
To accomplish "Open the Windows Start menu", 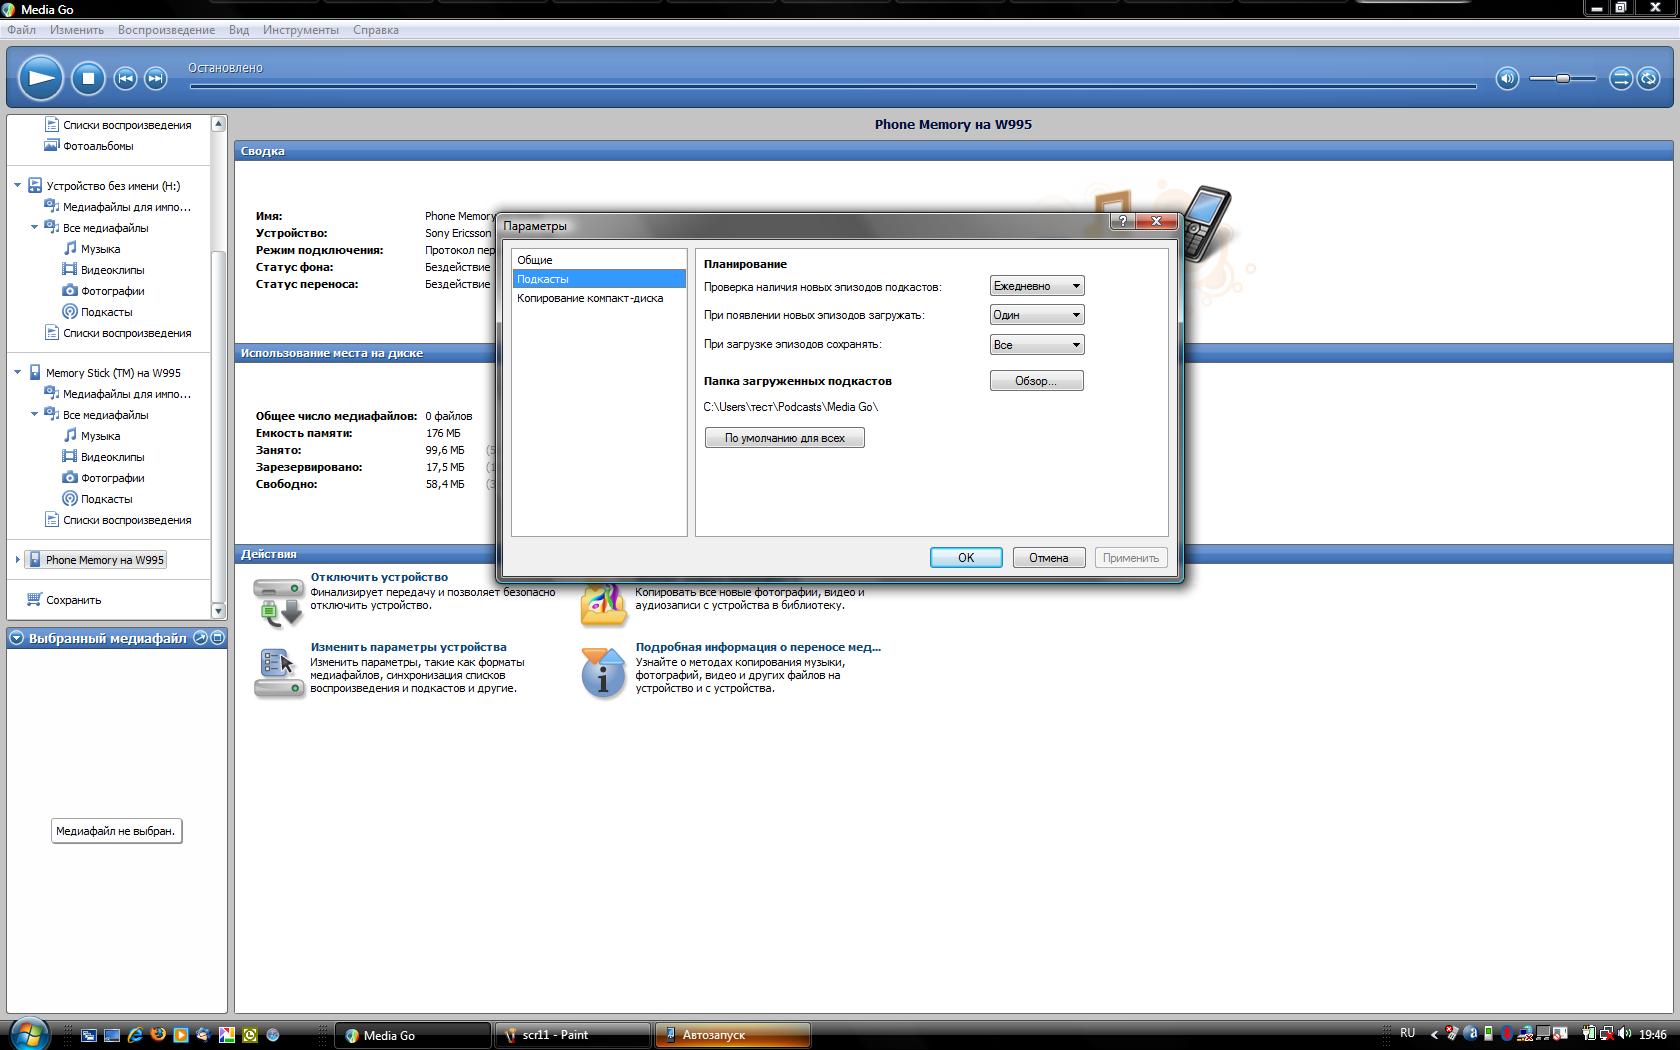I will coord(27,1033).
